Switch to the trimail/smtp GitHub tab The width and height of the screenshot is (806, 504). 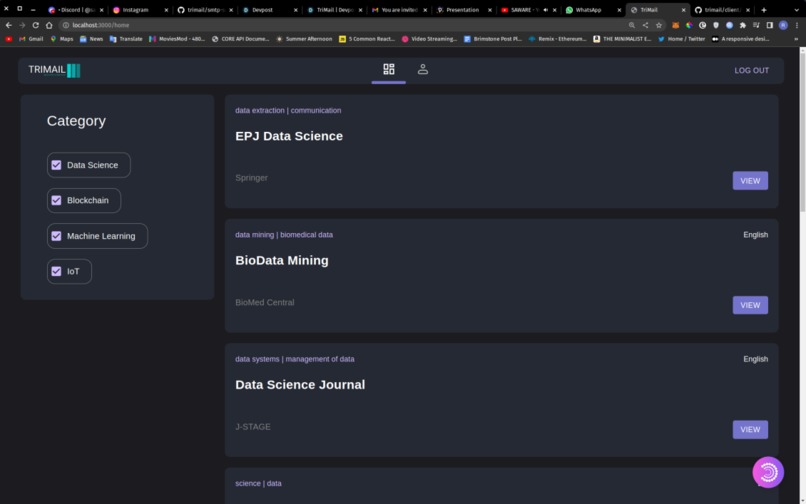tap(205, 10)
